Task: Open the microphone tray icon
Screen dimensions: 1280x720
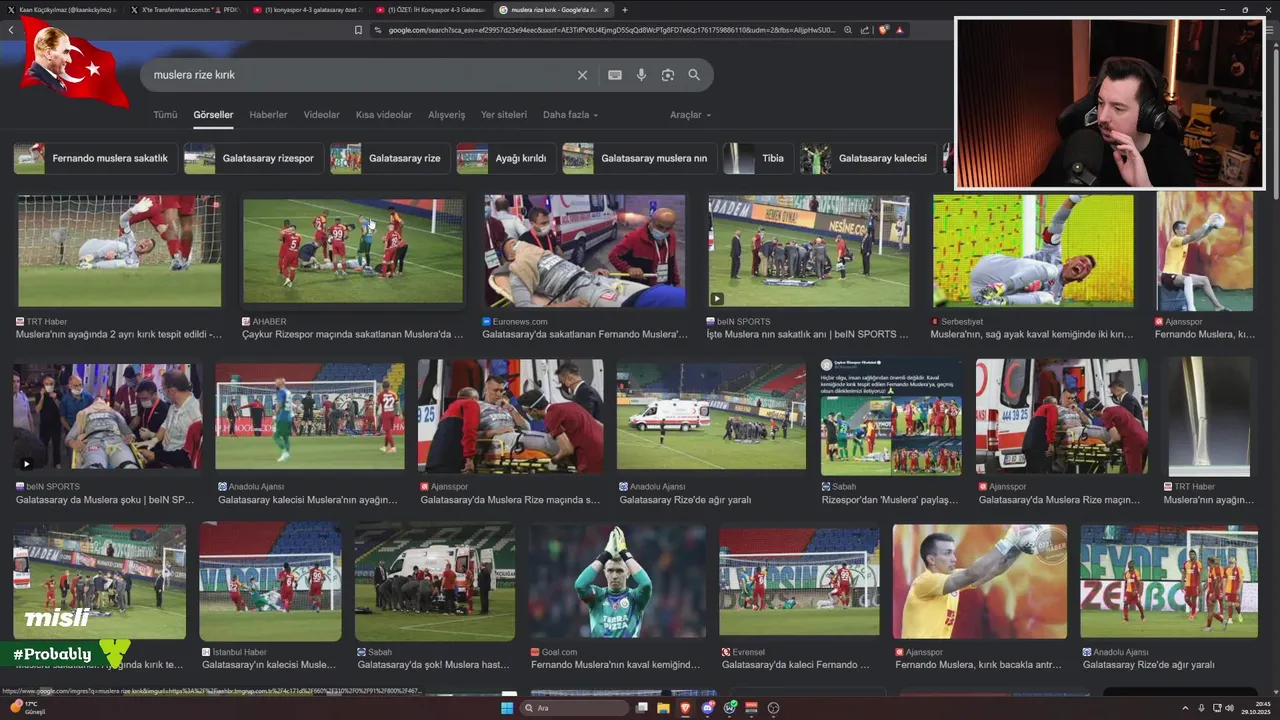Action: [1202, 708]
